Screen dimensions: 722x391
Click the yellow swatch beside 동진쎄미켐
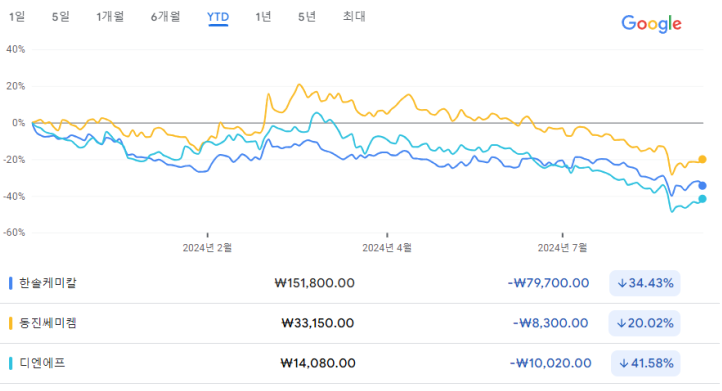(x=11, y=323)
